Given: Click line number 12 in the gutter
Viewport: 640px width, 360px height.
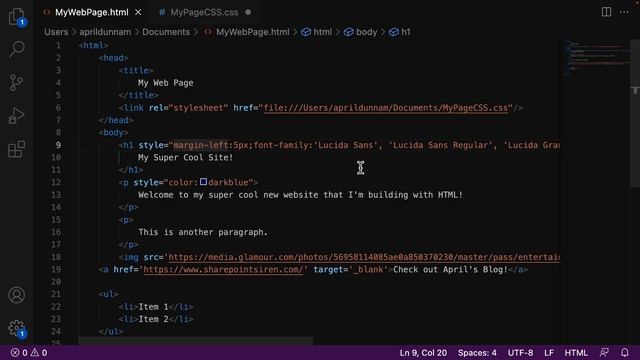Looking at the screenshot, I should [56, 182].
